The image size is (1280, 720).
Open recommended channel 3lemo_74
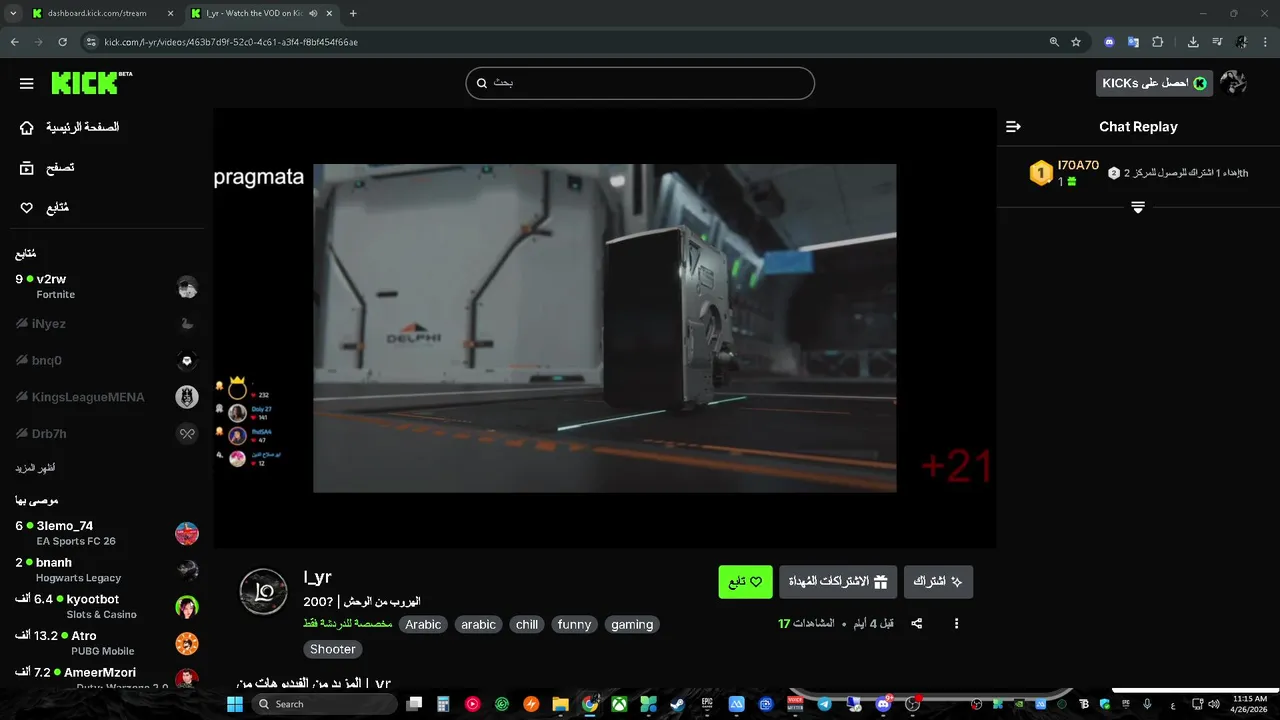click(106, 533)
